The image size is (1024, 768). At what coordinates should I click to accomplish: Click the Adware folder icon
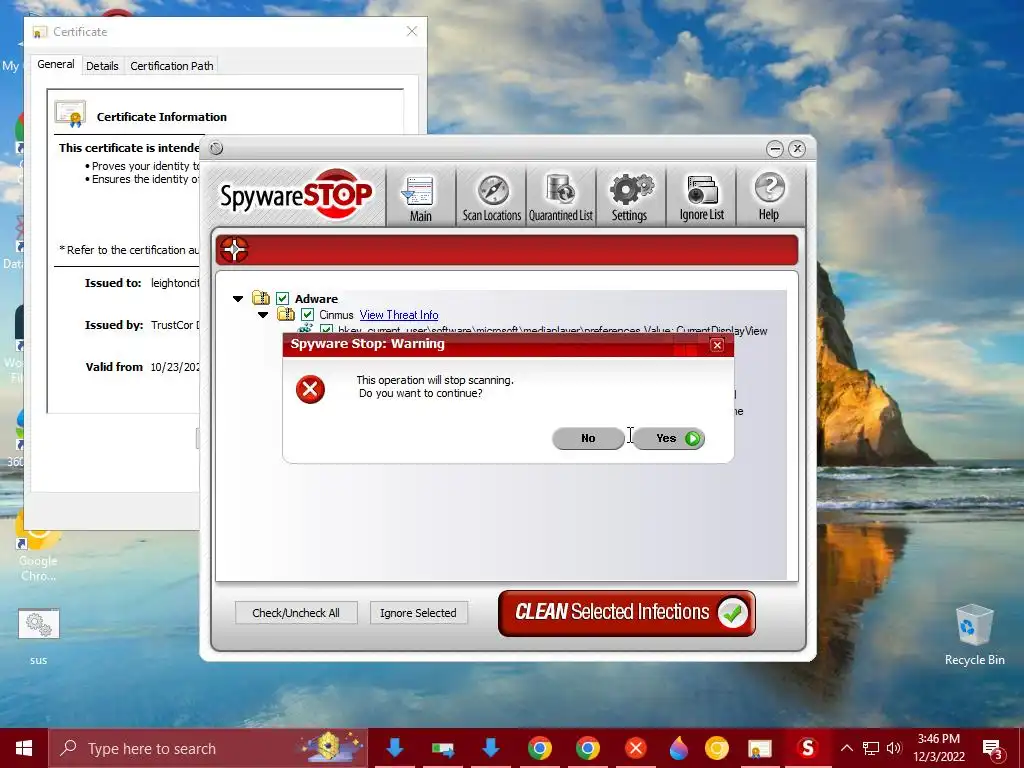[x=261, y=298]
